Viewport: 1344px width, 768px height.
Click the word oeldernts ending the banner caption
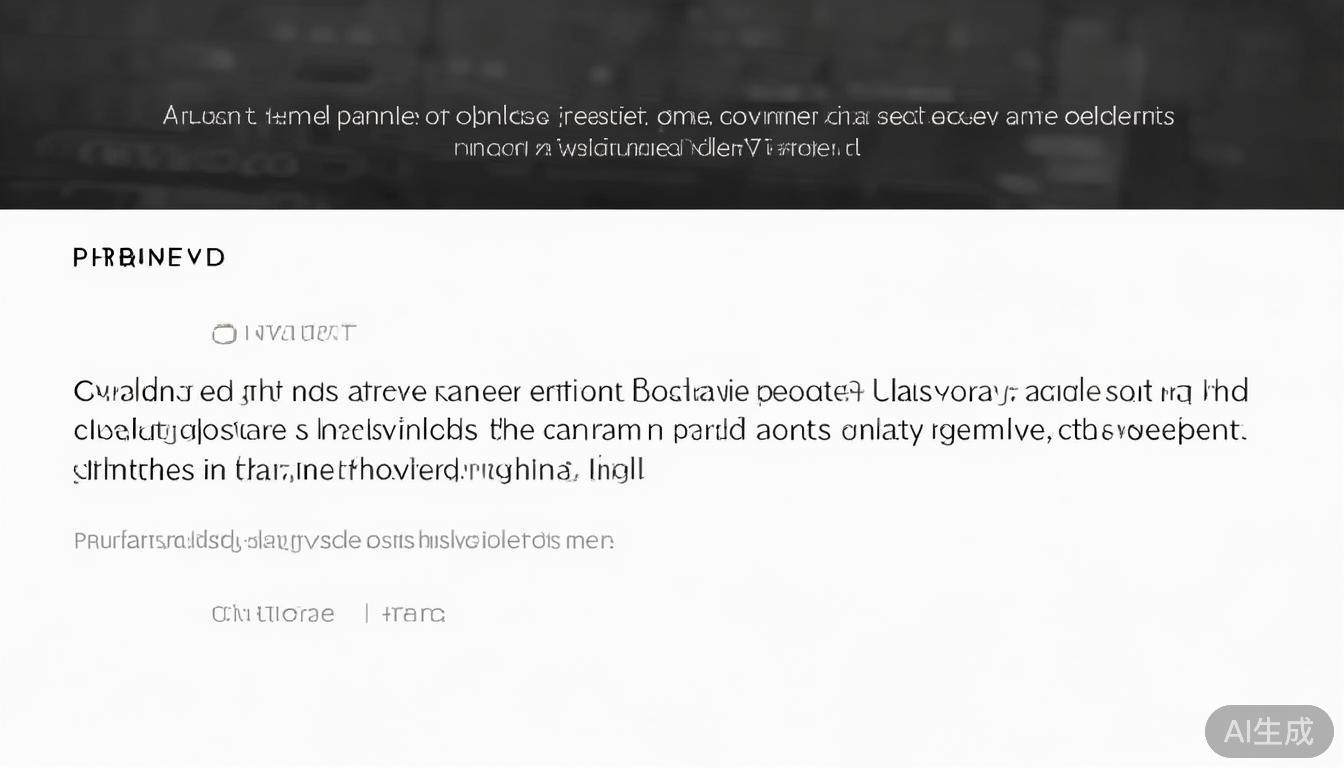click(1119, 117)
